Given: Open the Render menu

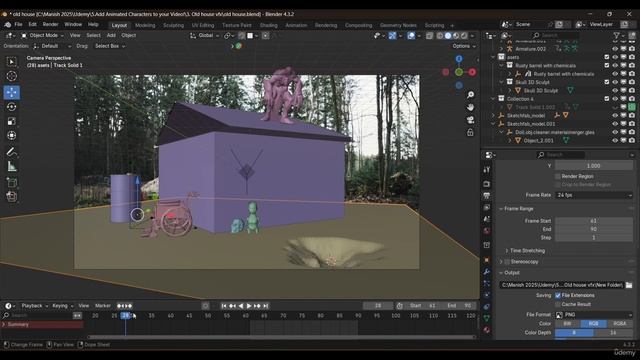Looking at the screenshot, I should (51, 24).
